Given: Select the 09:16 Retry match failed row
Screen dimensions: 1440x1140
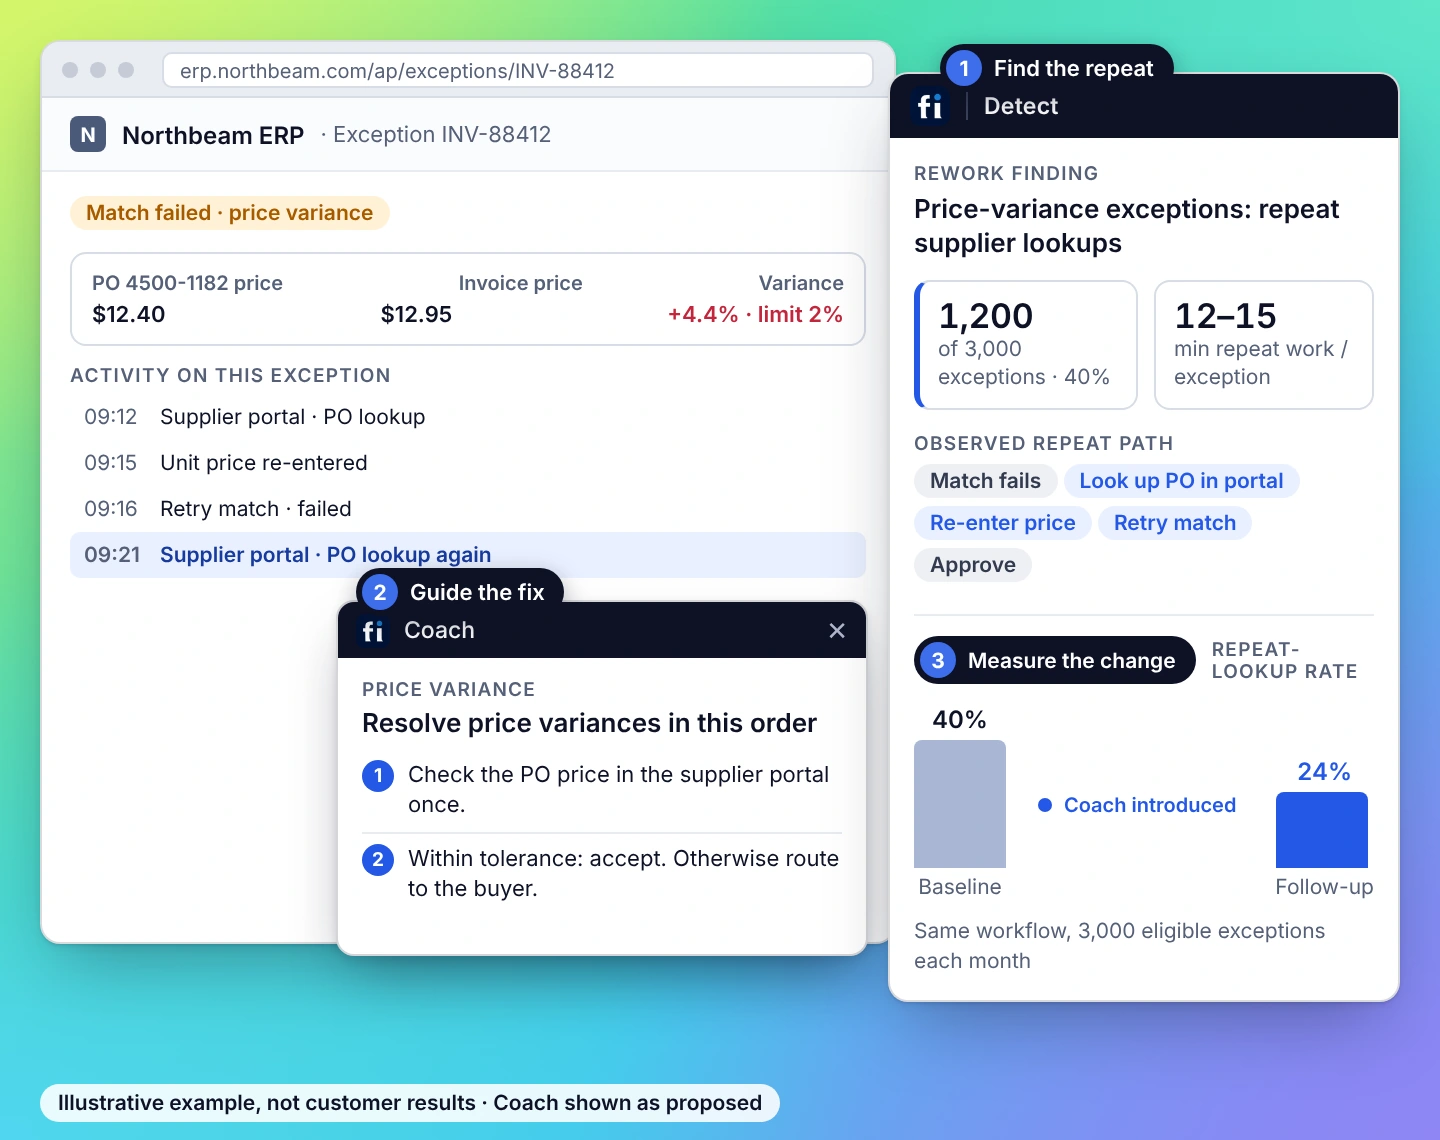Looking at the screenshot, I should [468, 509].
